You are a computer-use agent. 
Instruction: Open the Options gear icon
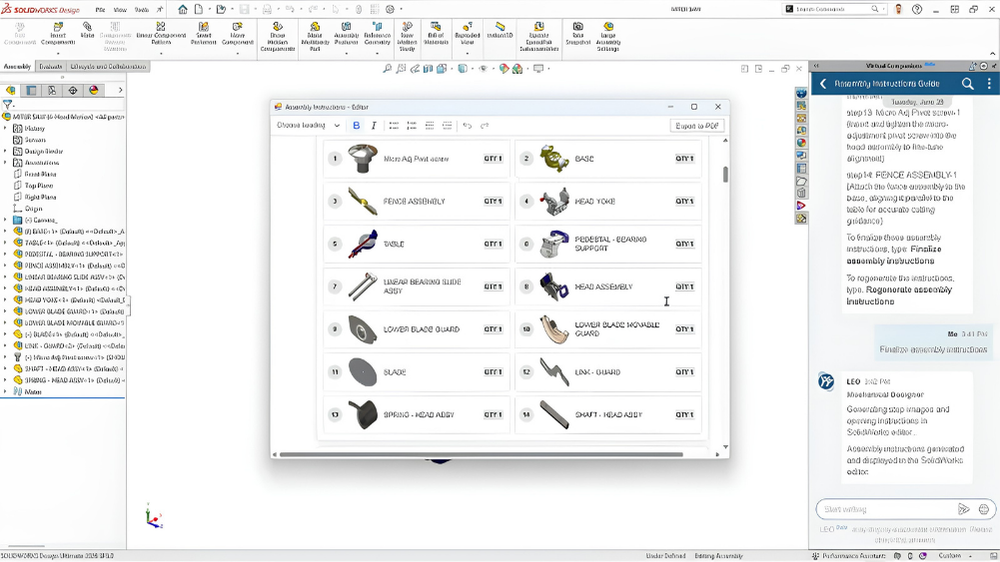coord(390,9)
